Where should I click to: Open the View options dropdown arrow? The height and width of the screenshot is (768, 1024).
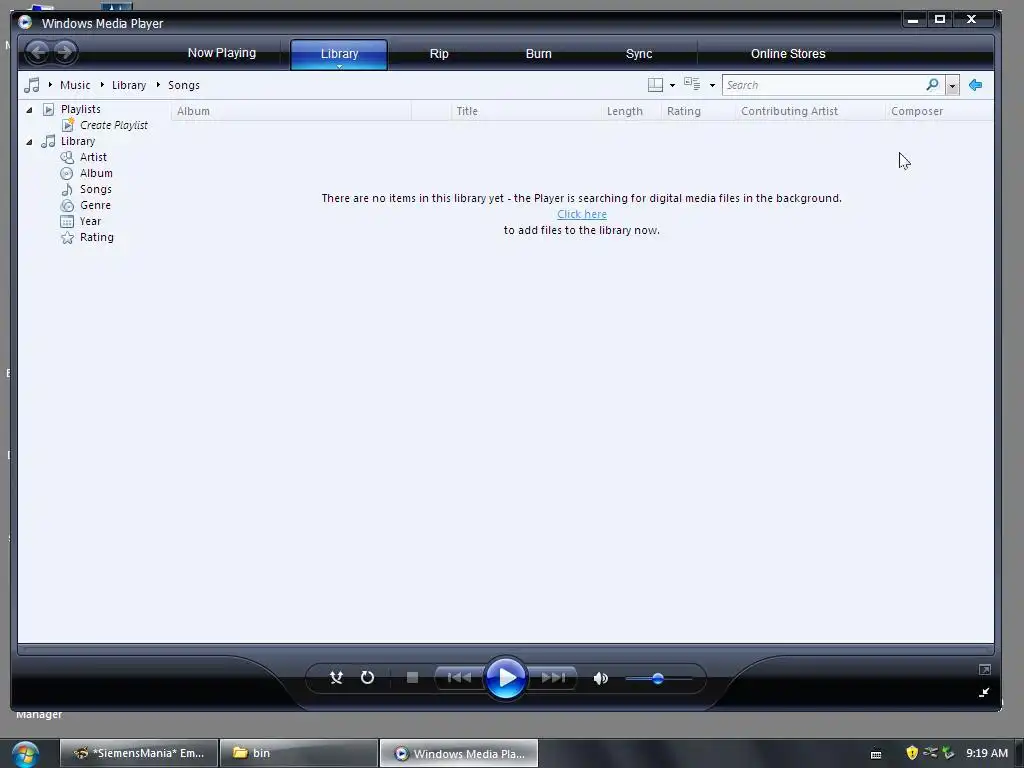(x=712, y=86)
